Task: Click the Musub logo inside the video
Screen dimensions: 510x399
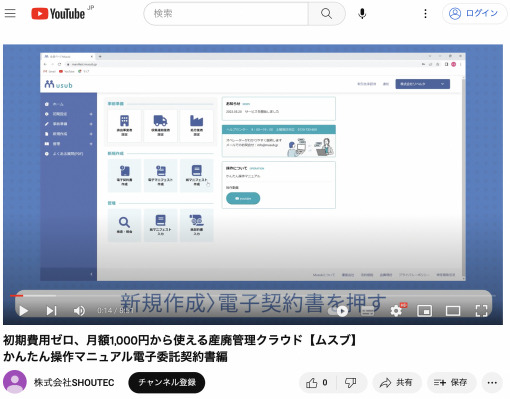Action: point(58,84)
